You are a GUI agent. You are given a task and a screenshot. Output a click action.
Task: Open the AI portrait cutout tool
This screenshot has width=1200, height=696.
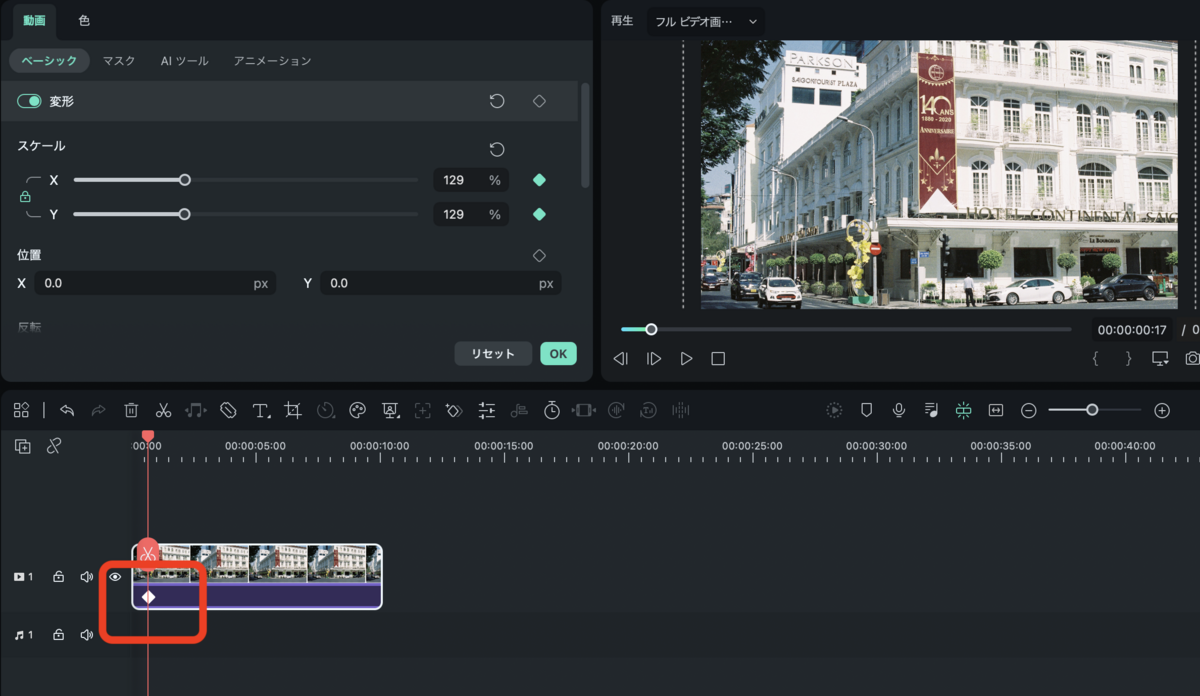click(390, 410)
